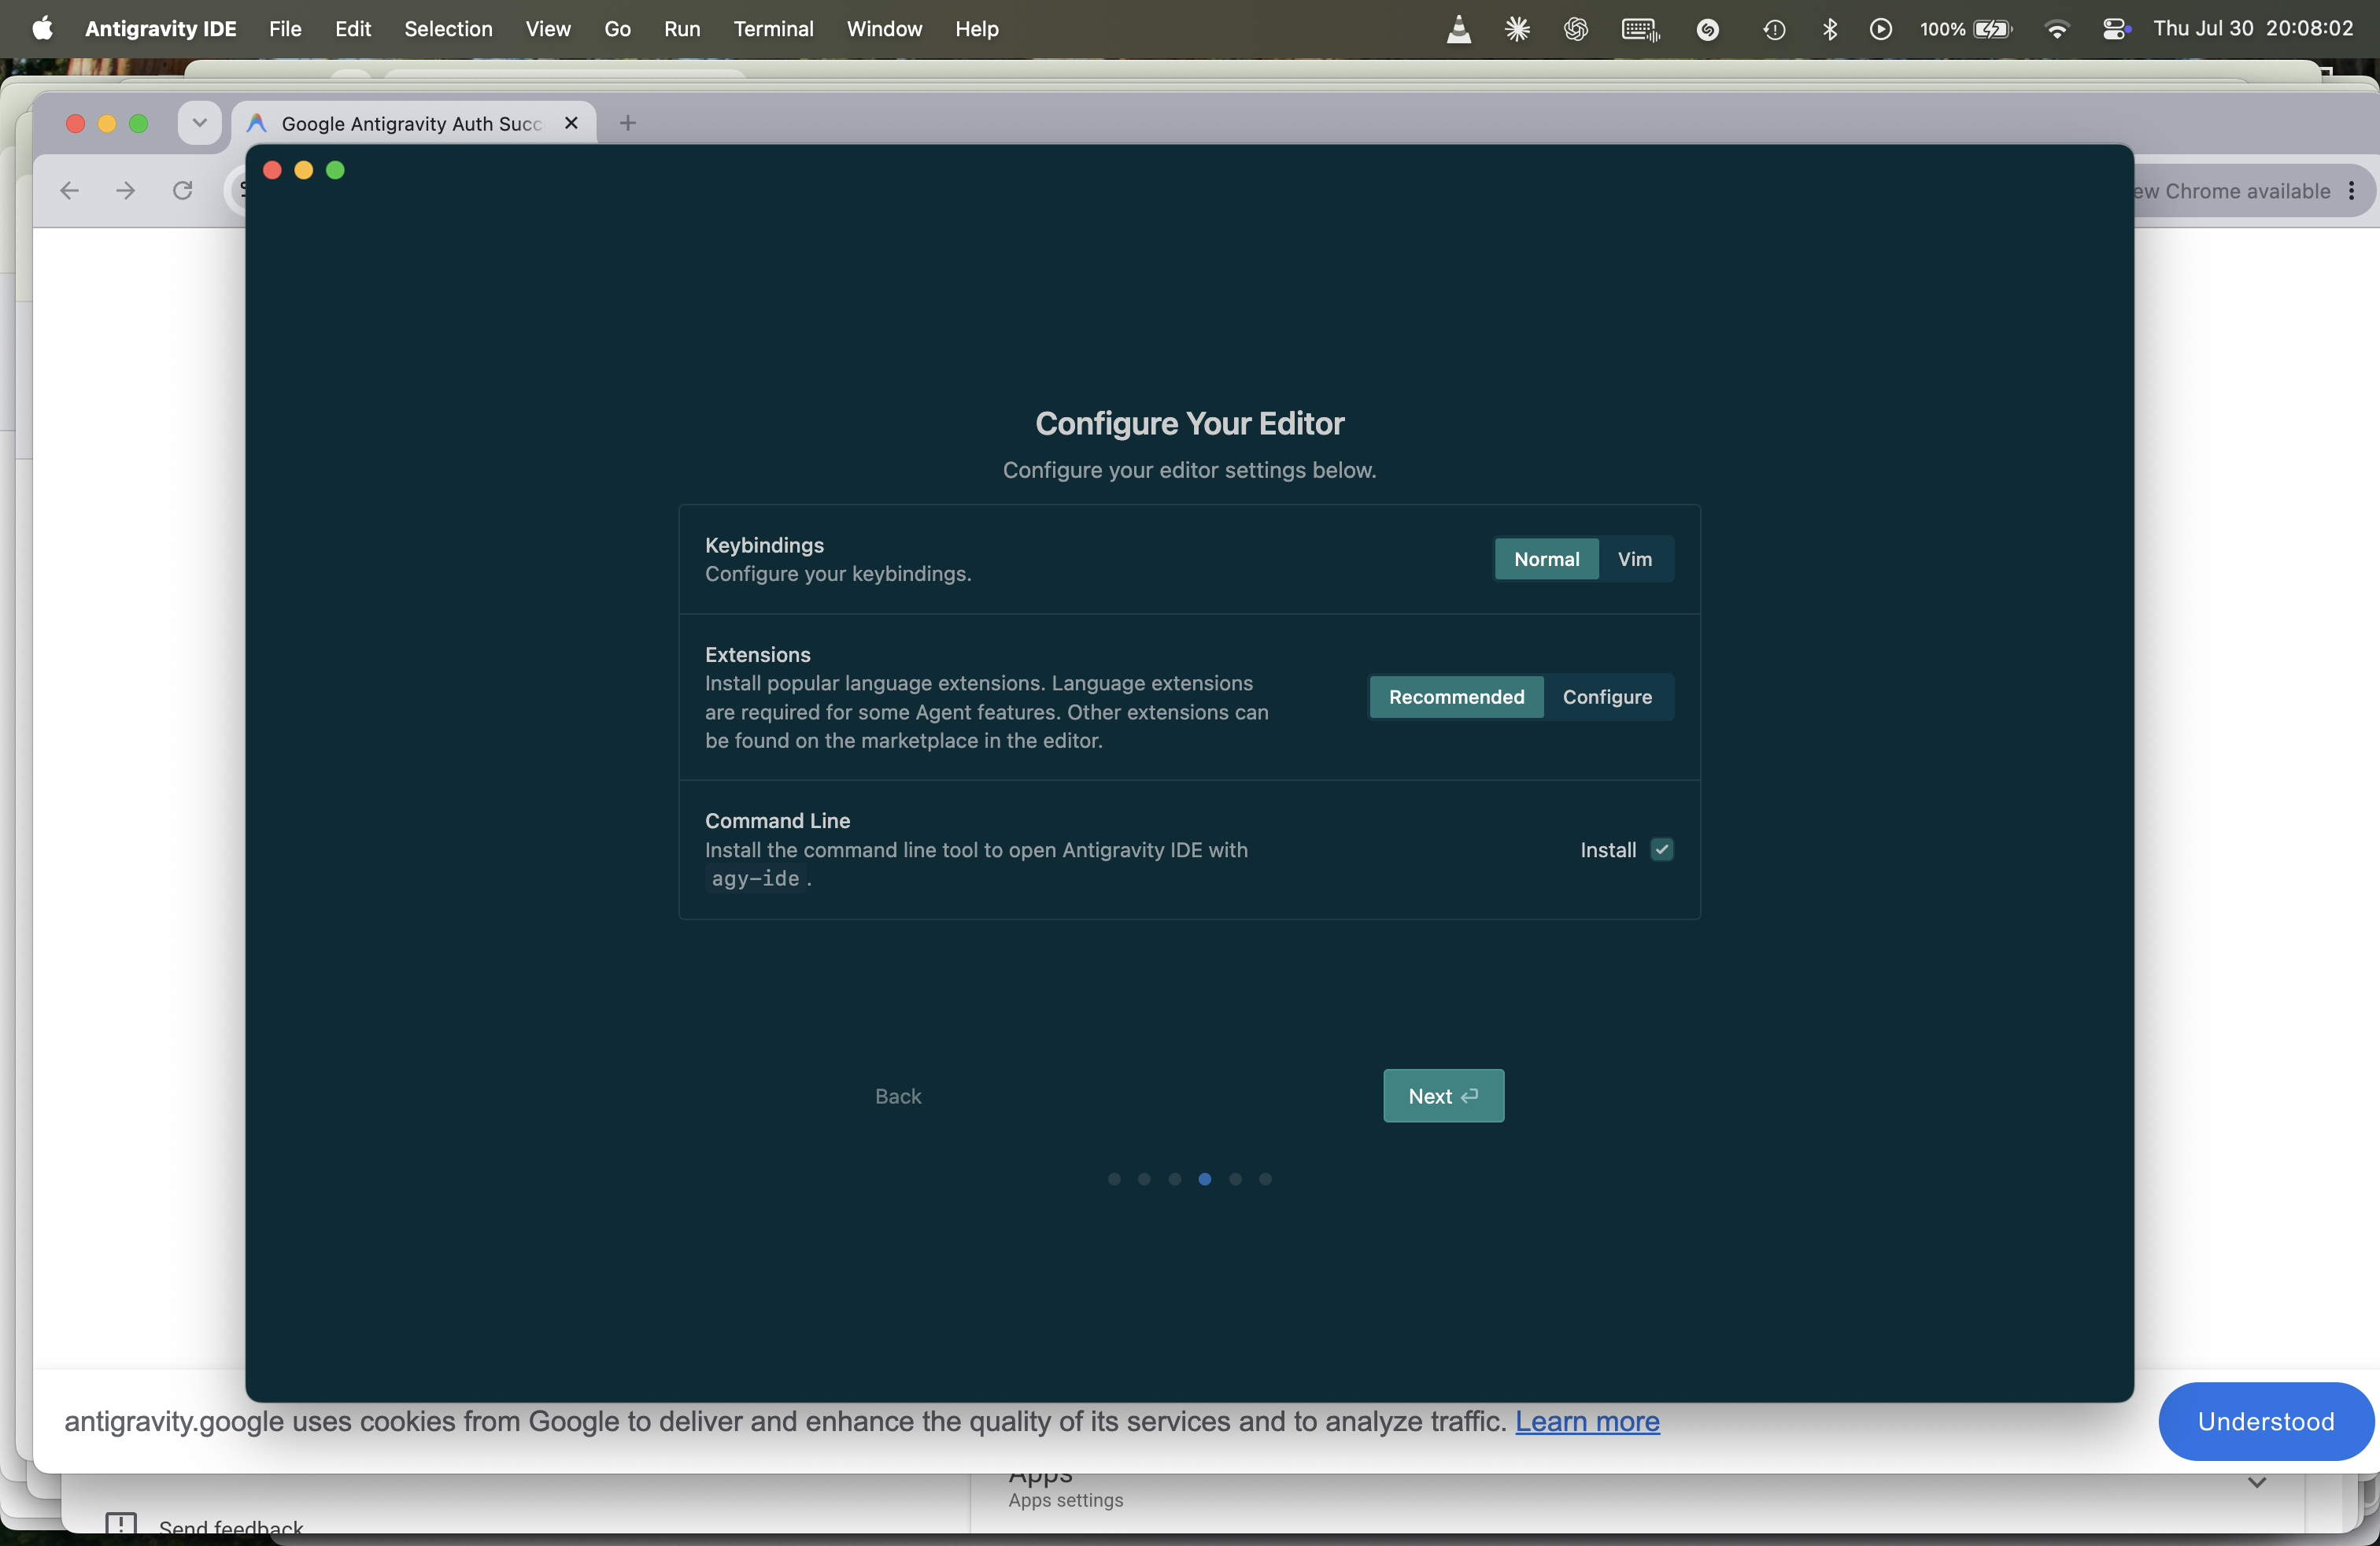Choose Configure for extensions
The width and height of the screenshot is (2380, 1546).
(x=1607, y=697)
